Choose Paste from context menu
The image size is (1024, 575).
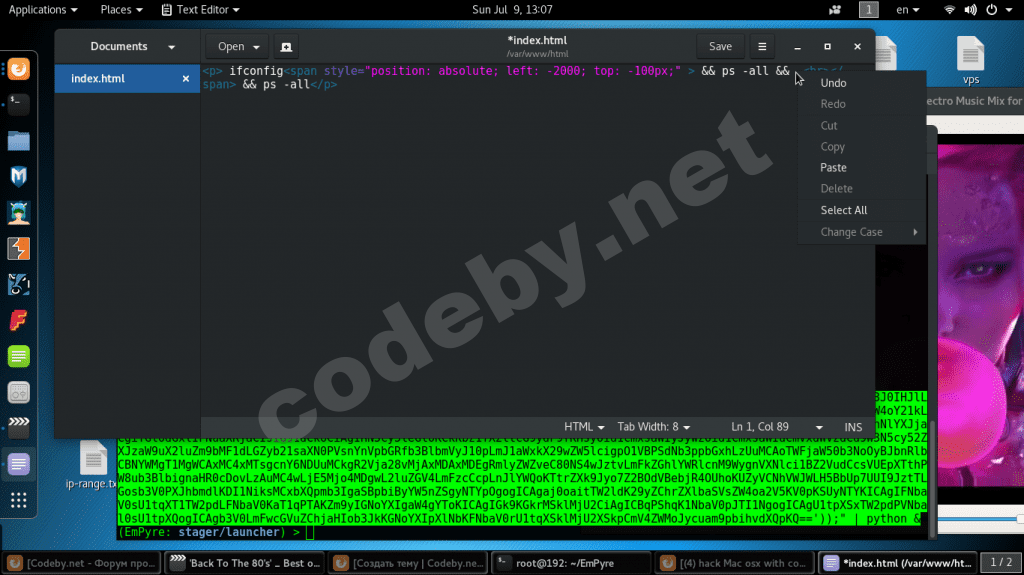tap(861, 167)
